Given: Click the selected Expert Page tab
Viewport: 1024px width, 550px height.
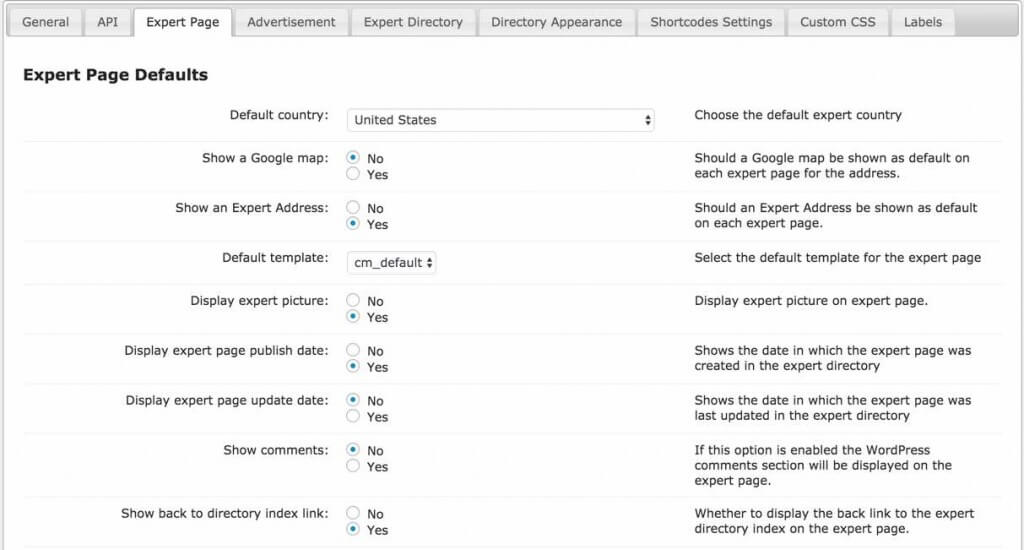Looking at the screenshot, I should 182,22.
